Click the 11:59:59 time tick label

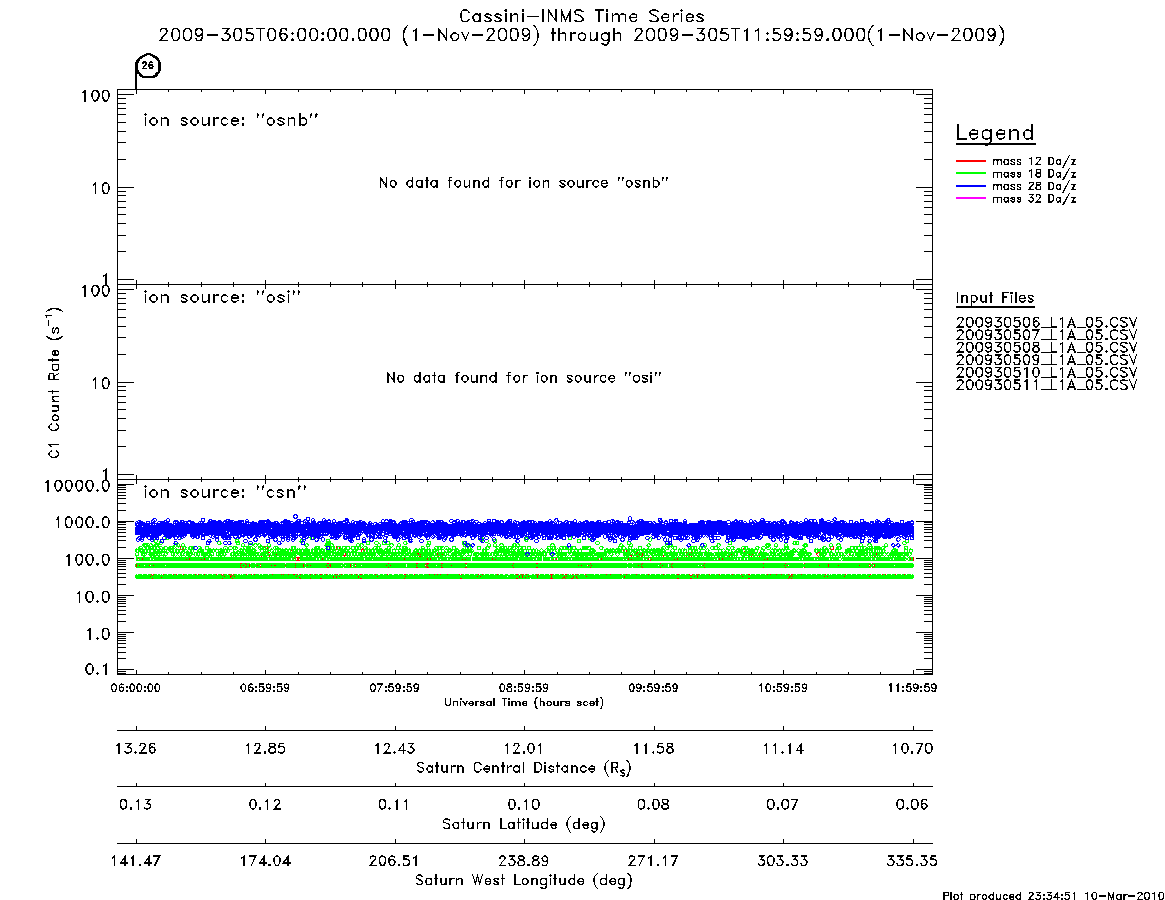tap(912, 688)
